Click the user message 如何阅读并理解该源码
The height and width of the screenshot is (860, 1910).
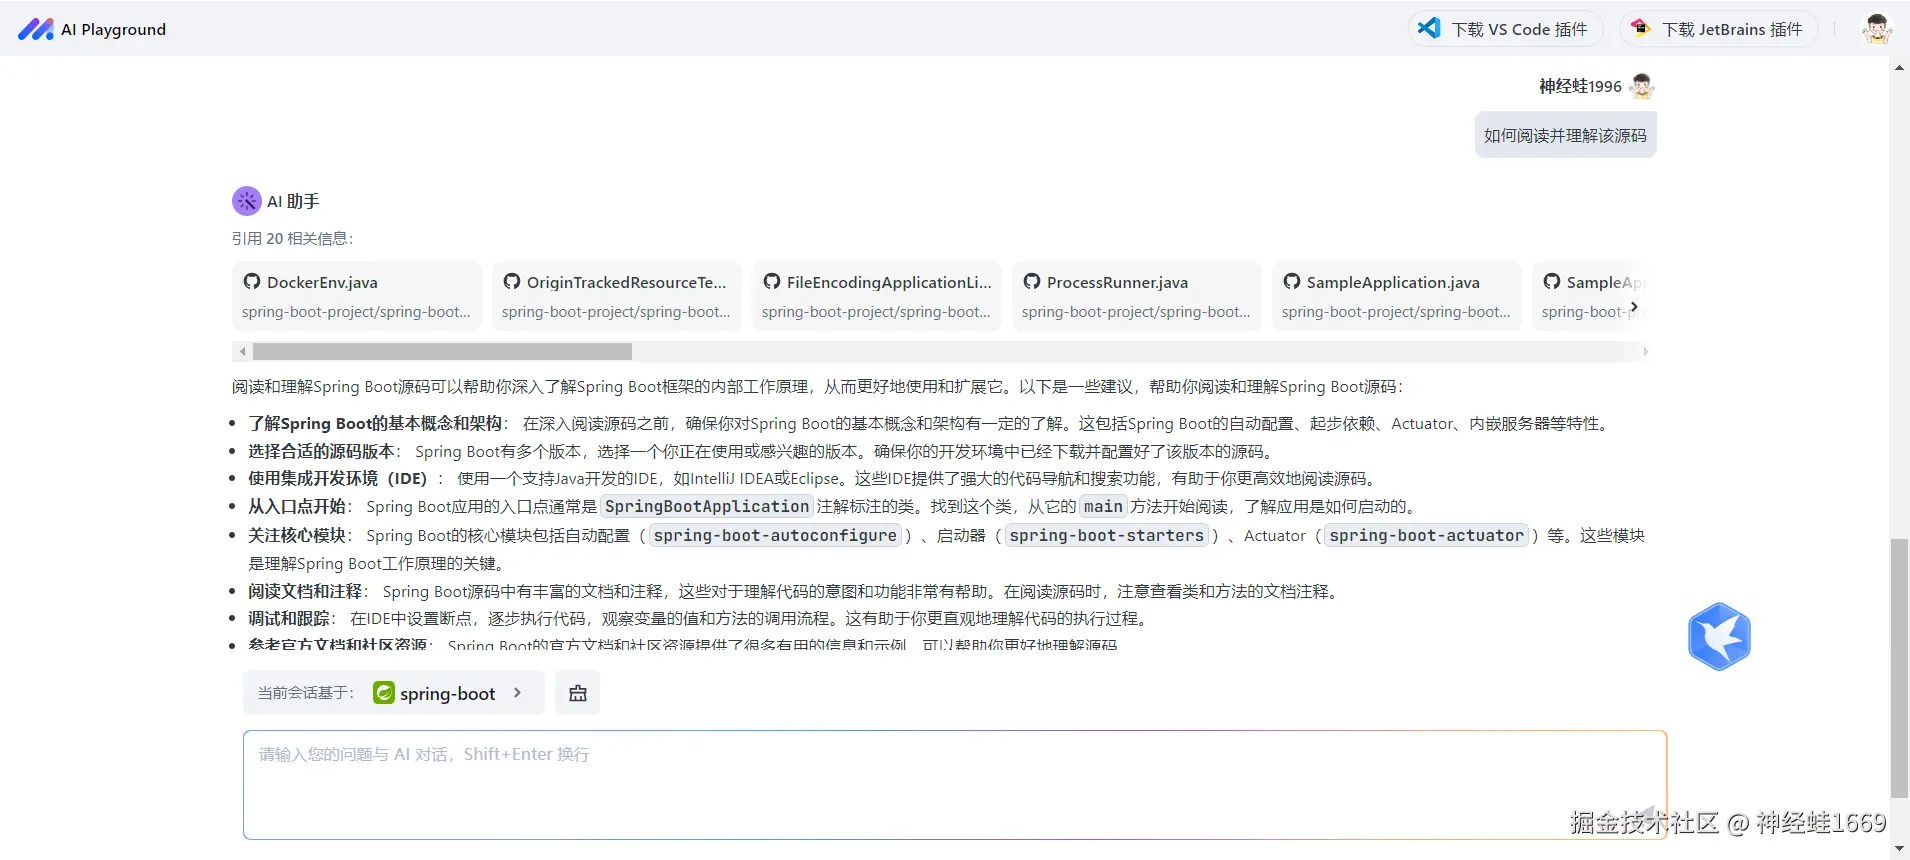coord(1565,135)
